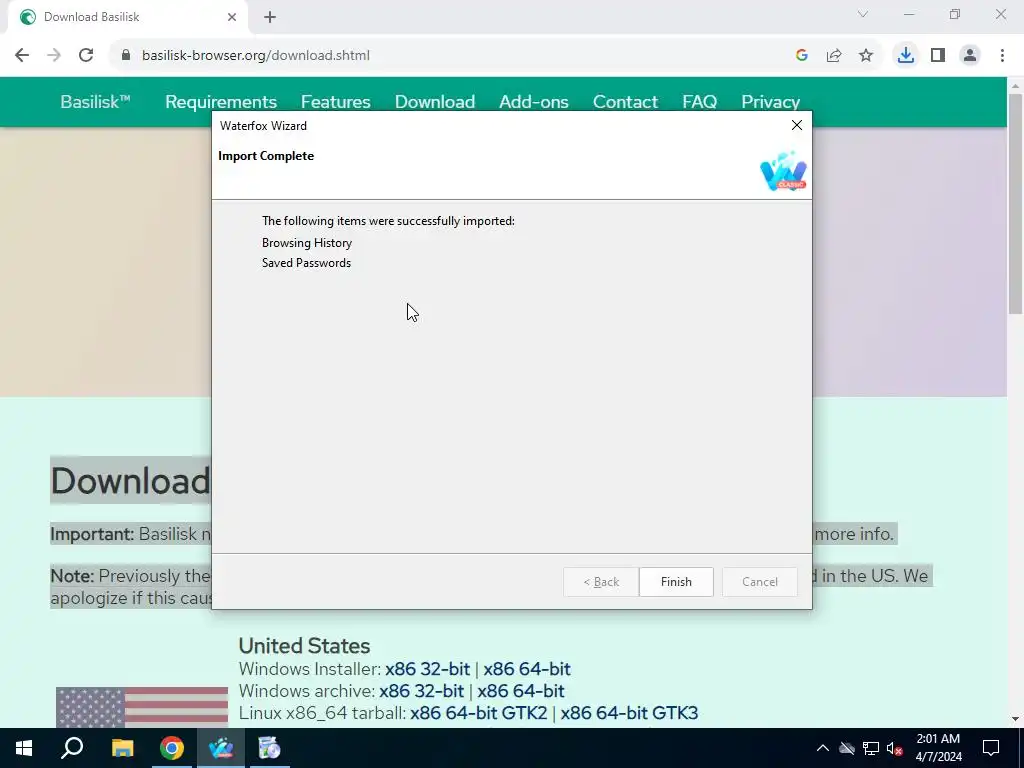Toggle Chrome side panel icon
This screenshot has height=768, width=1024.
(938, 55)
